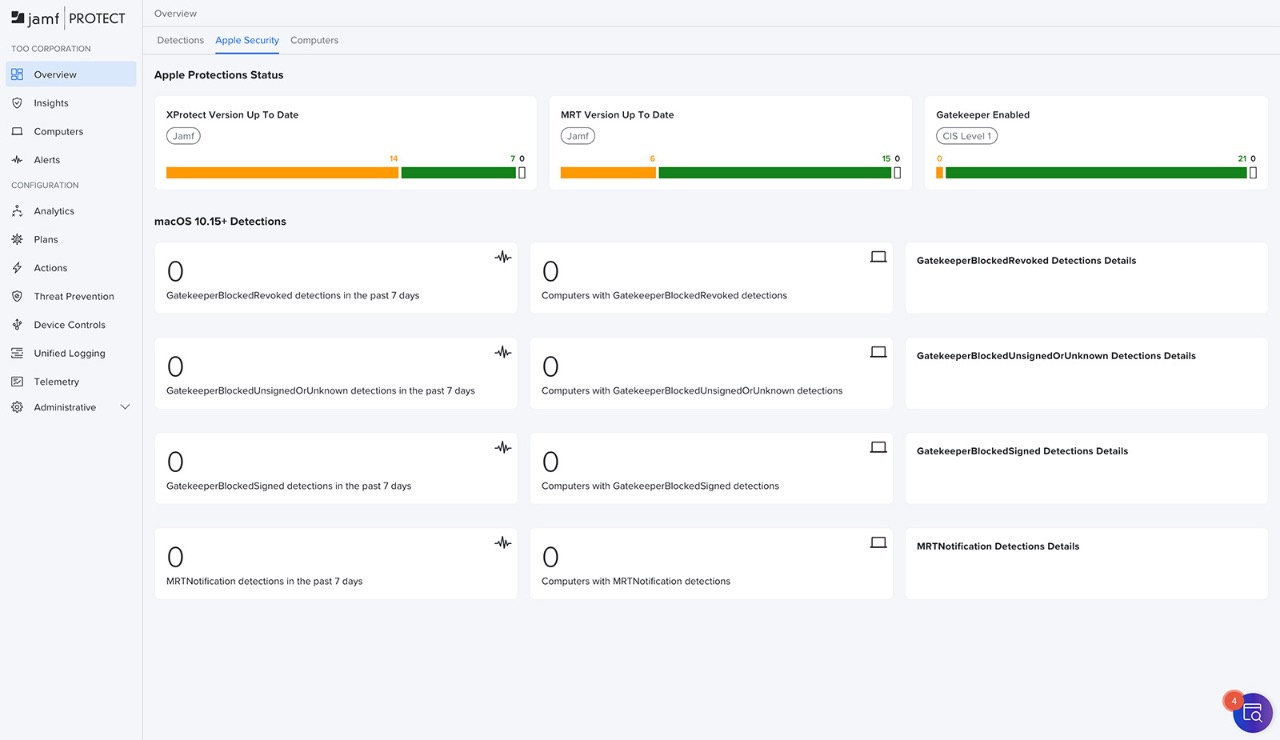Select Apple Security tab
The height and width of the screenshot is (740, 1280).
click(247, 40)
